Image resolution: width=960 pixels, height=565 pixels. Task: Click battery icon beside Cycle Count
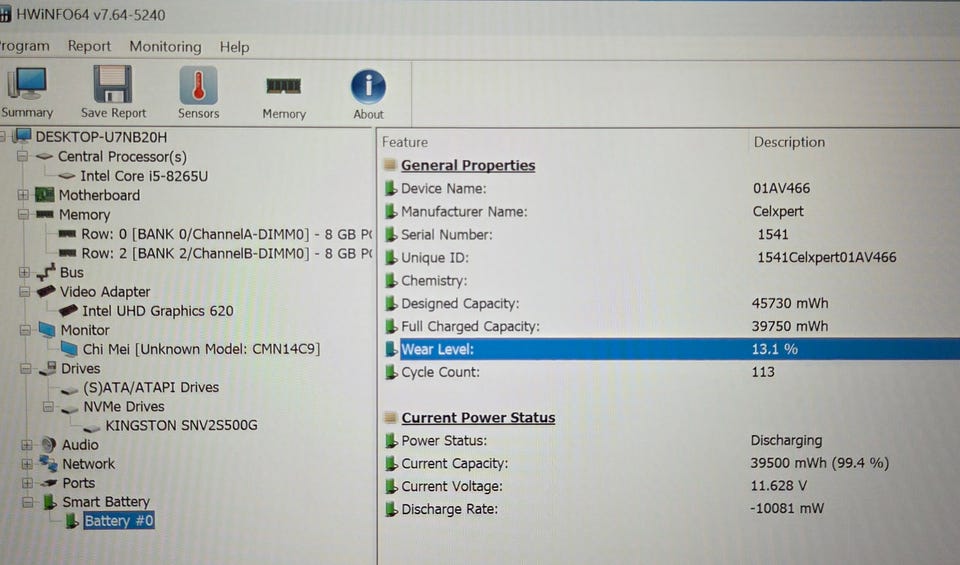[391, 372]
